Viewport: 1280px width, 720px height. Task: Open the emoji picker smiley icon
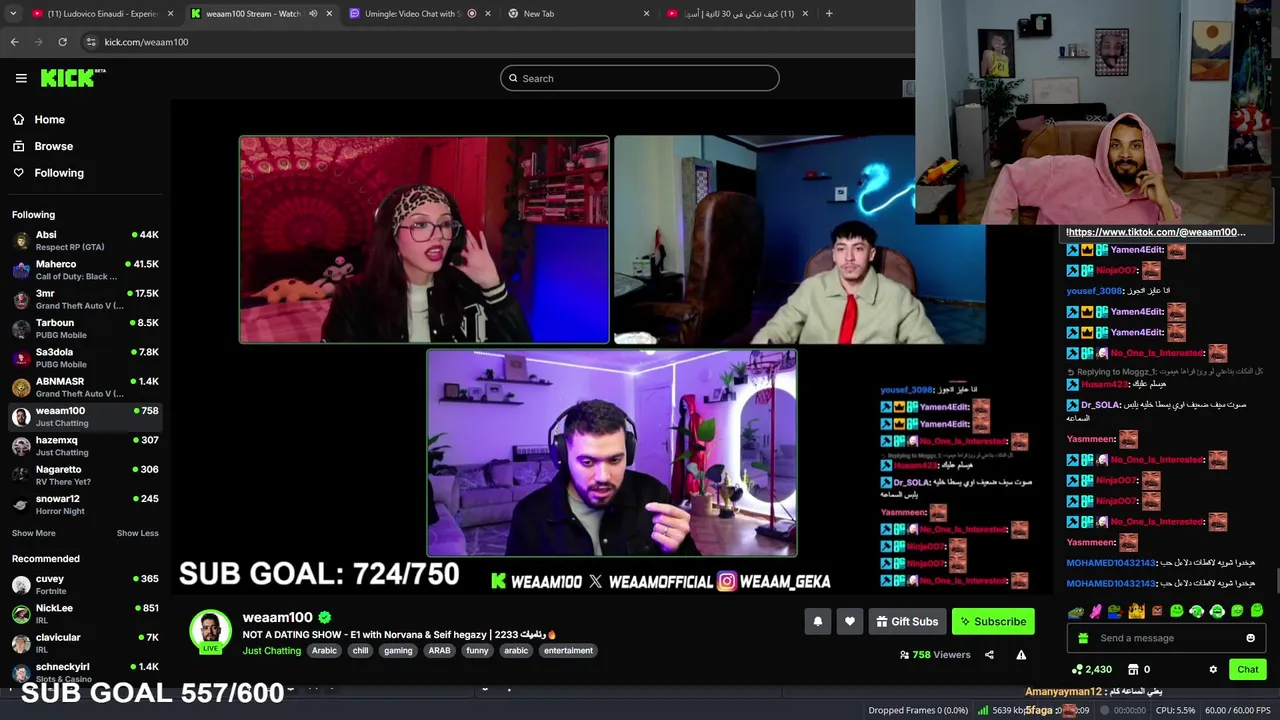point(1250,638)
